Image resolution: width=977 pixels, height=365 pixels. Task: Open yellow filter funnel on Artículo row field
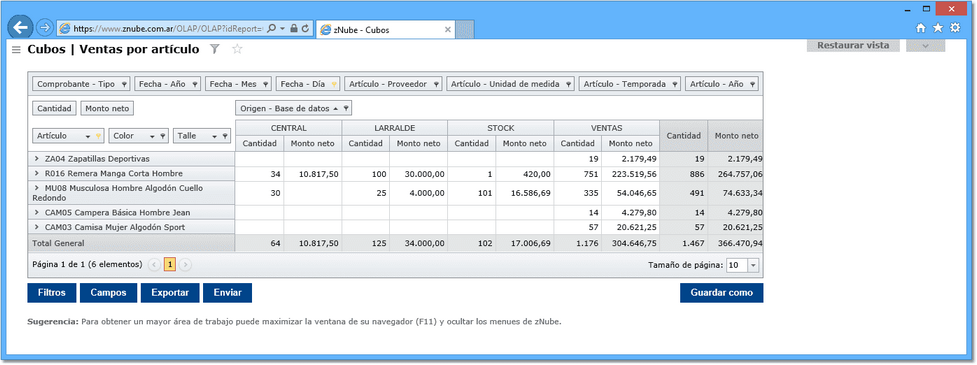tap(98, 136)
